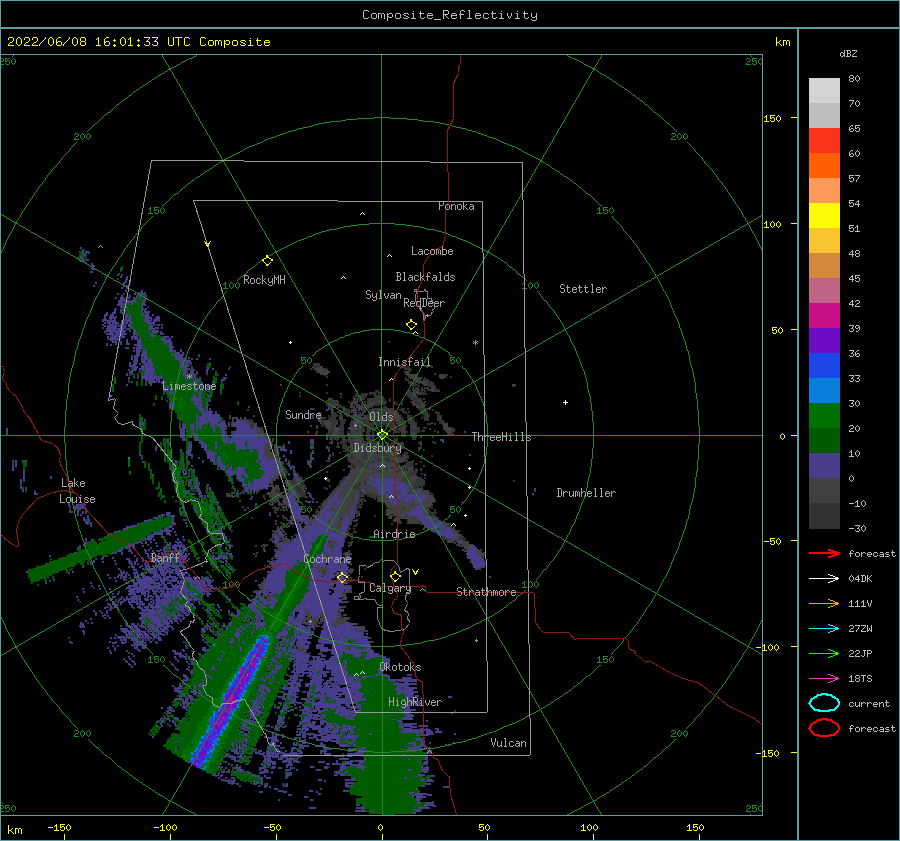The image size is (900, 841).
Task: Click the green 22JP arrow icon
Action: tap(824, 653)
